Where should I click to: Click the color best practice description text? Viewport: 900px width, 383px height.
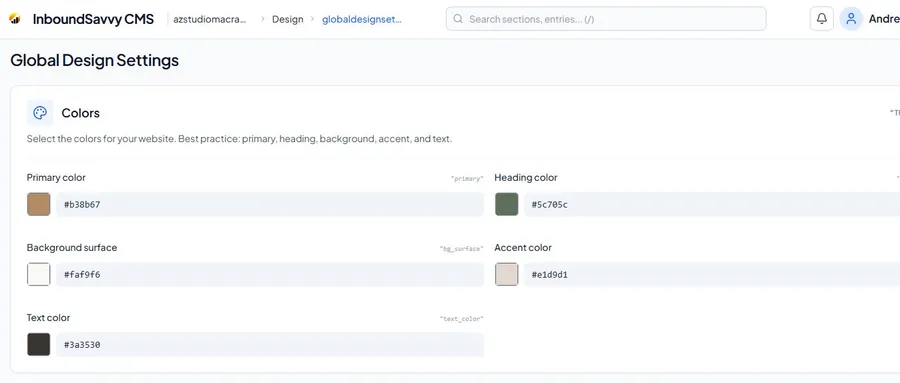coord(239,139)
